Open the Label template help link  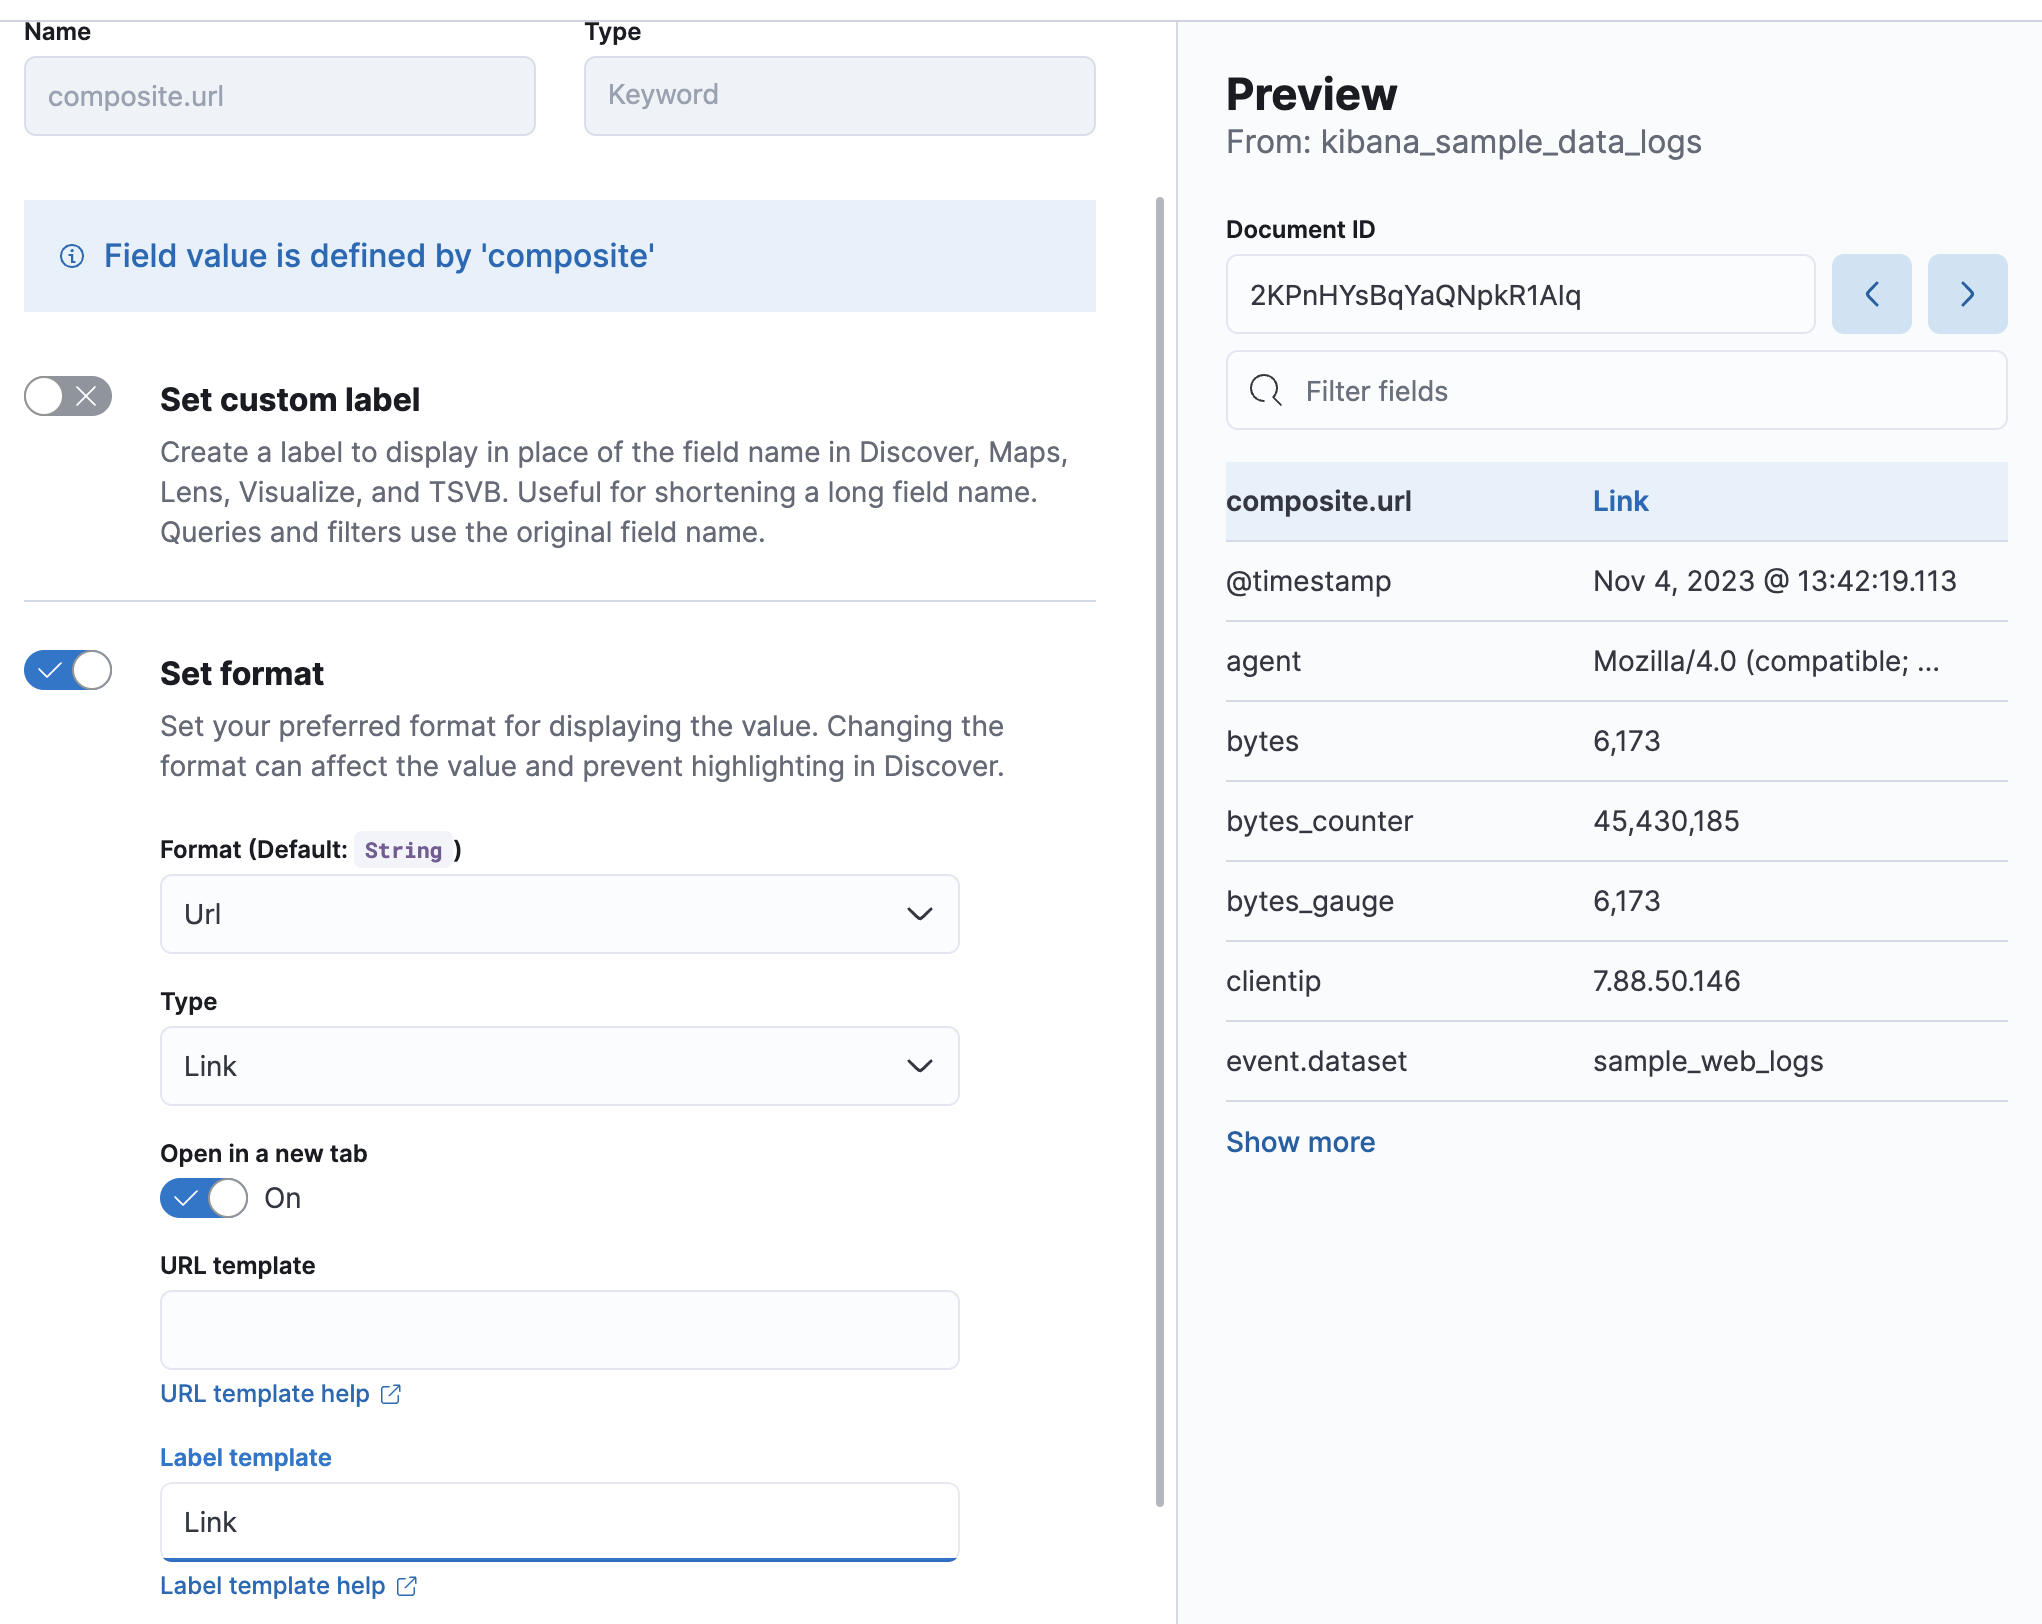(x=271, y=1586)
